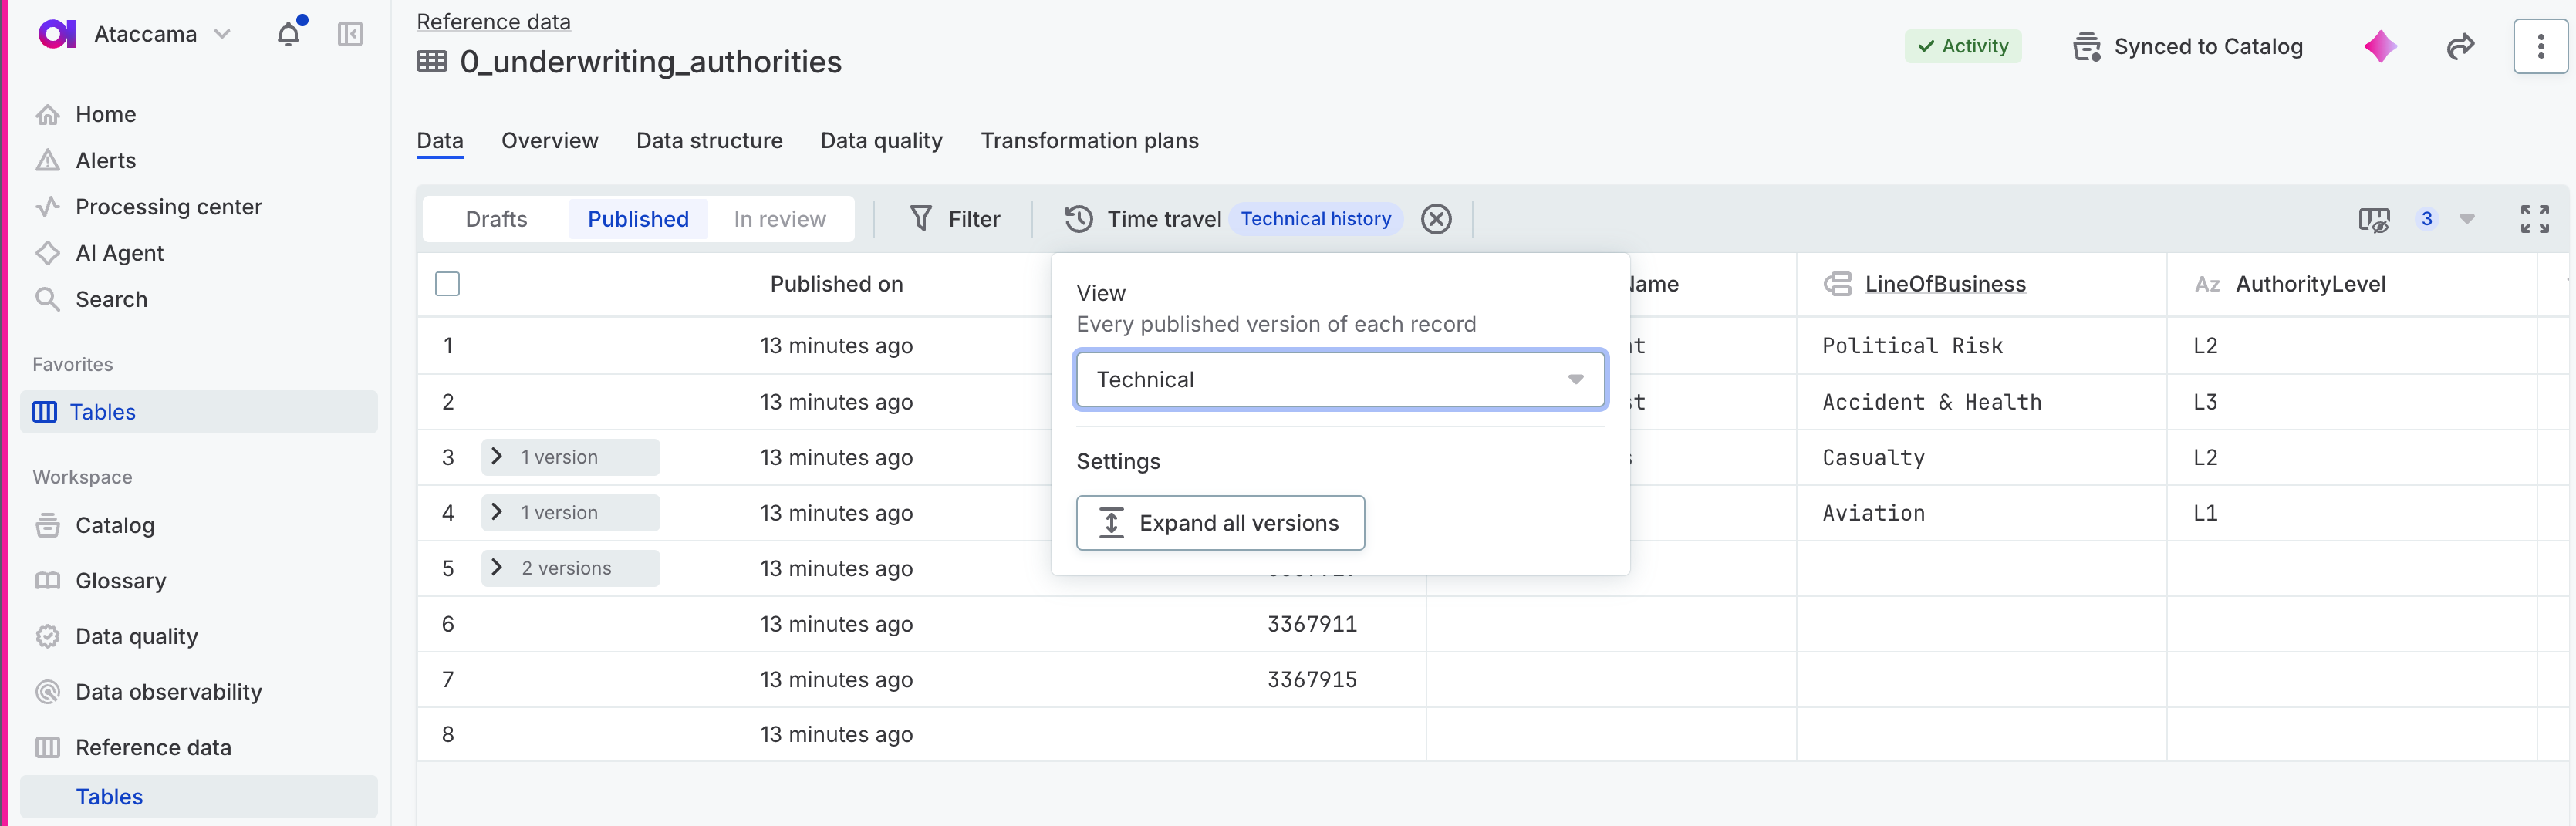Click the Home icon in sidebar
2576x826 pixels.
(x=48, y=114)
